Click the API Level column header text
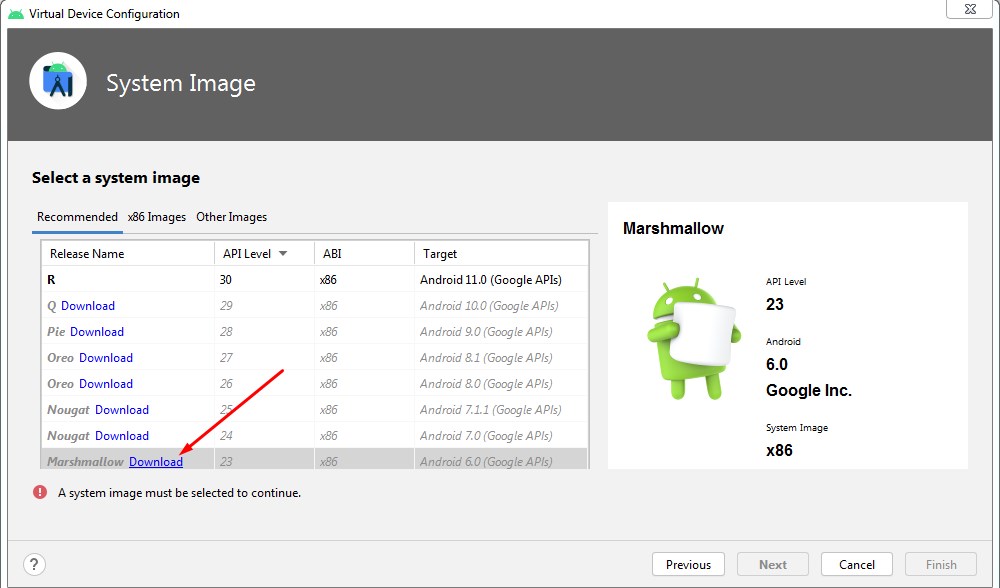 tap(247, 254)
